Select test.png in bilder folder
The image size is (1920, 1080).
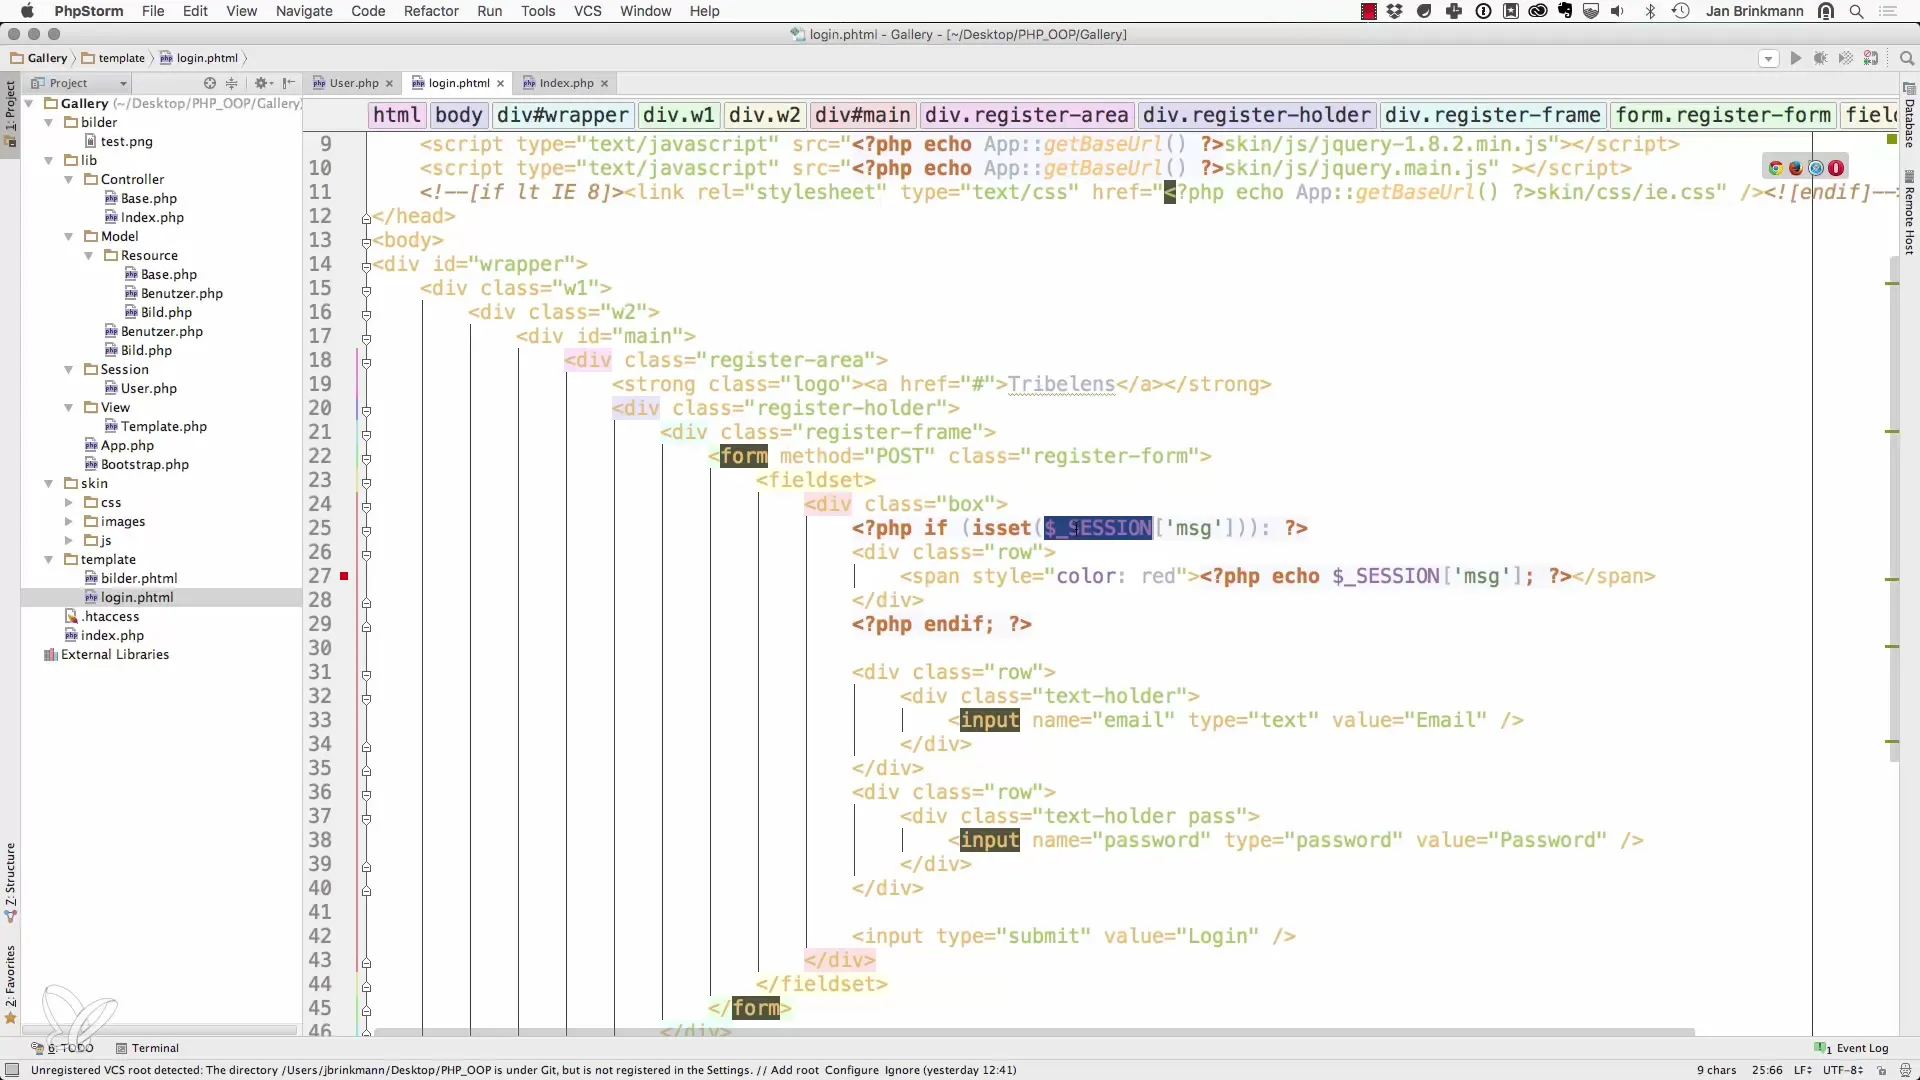pos(126,141)
